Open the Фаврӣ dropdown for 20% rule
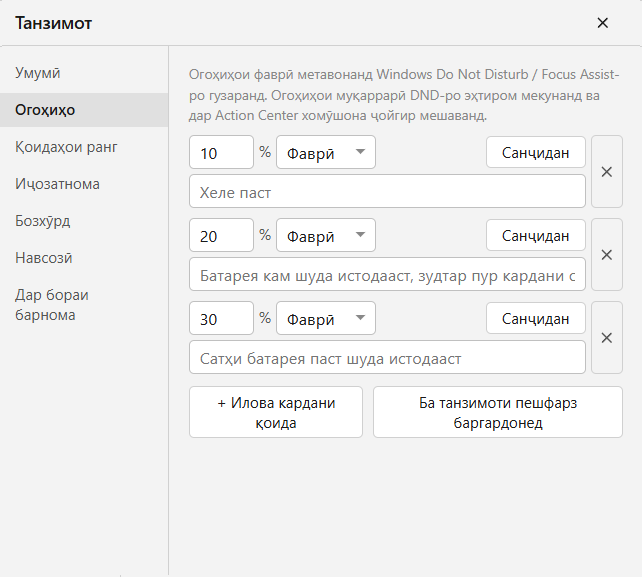The width and height of the screenshot is (642, 577). pos(326,235)
